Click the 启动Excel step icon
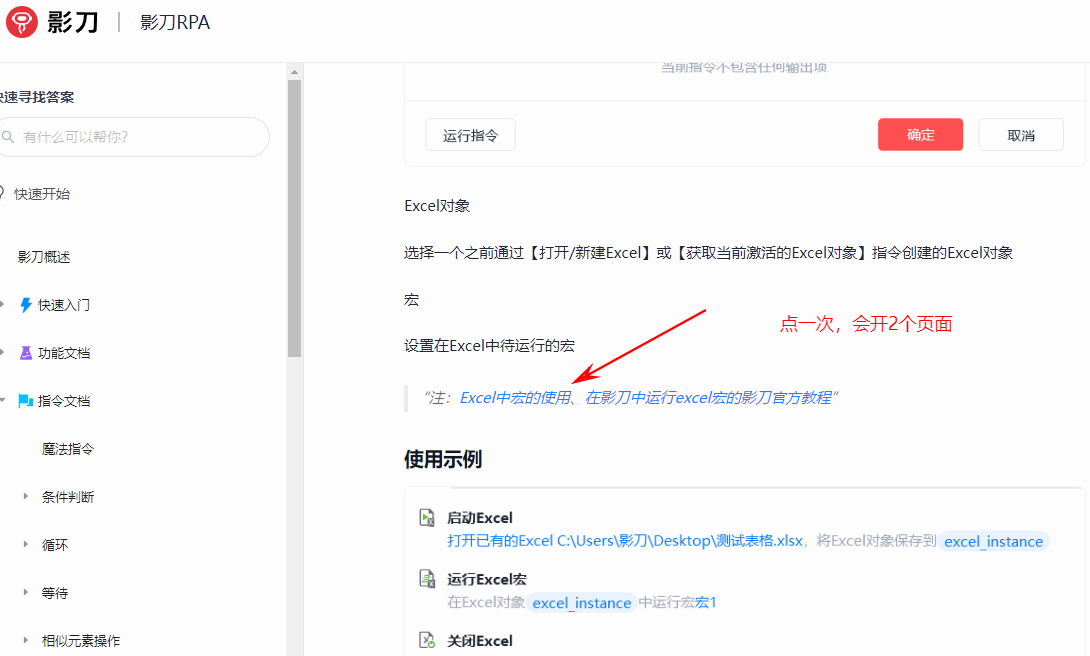 (x=427, y=518)
